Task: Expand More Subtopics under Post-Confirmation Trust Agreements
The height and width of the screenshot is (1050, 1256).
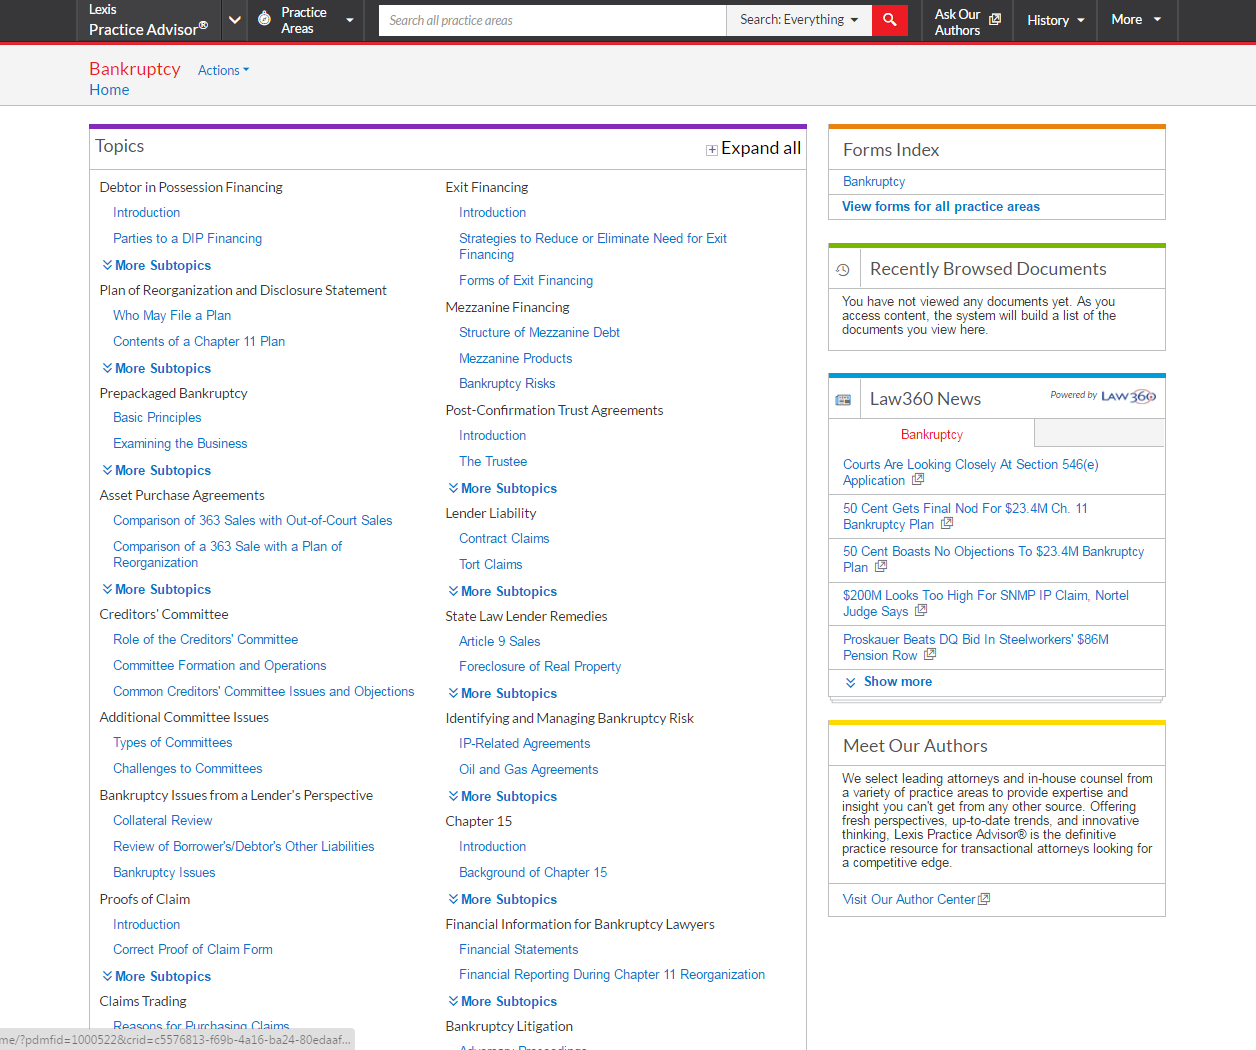Action: pos(503,488)
